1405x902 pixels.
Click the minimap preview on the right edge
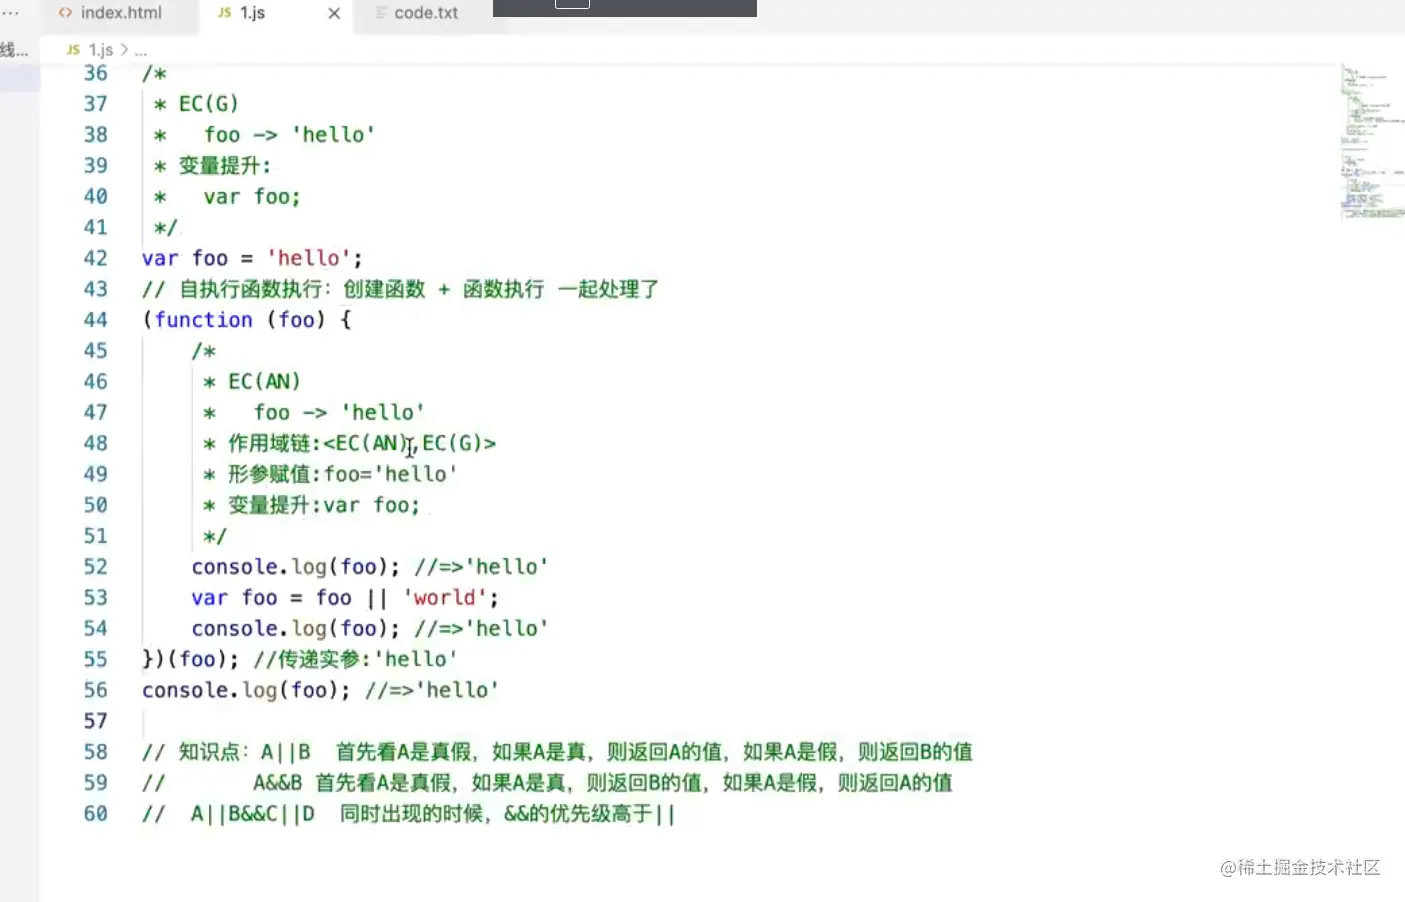pos(1370,140)
